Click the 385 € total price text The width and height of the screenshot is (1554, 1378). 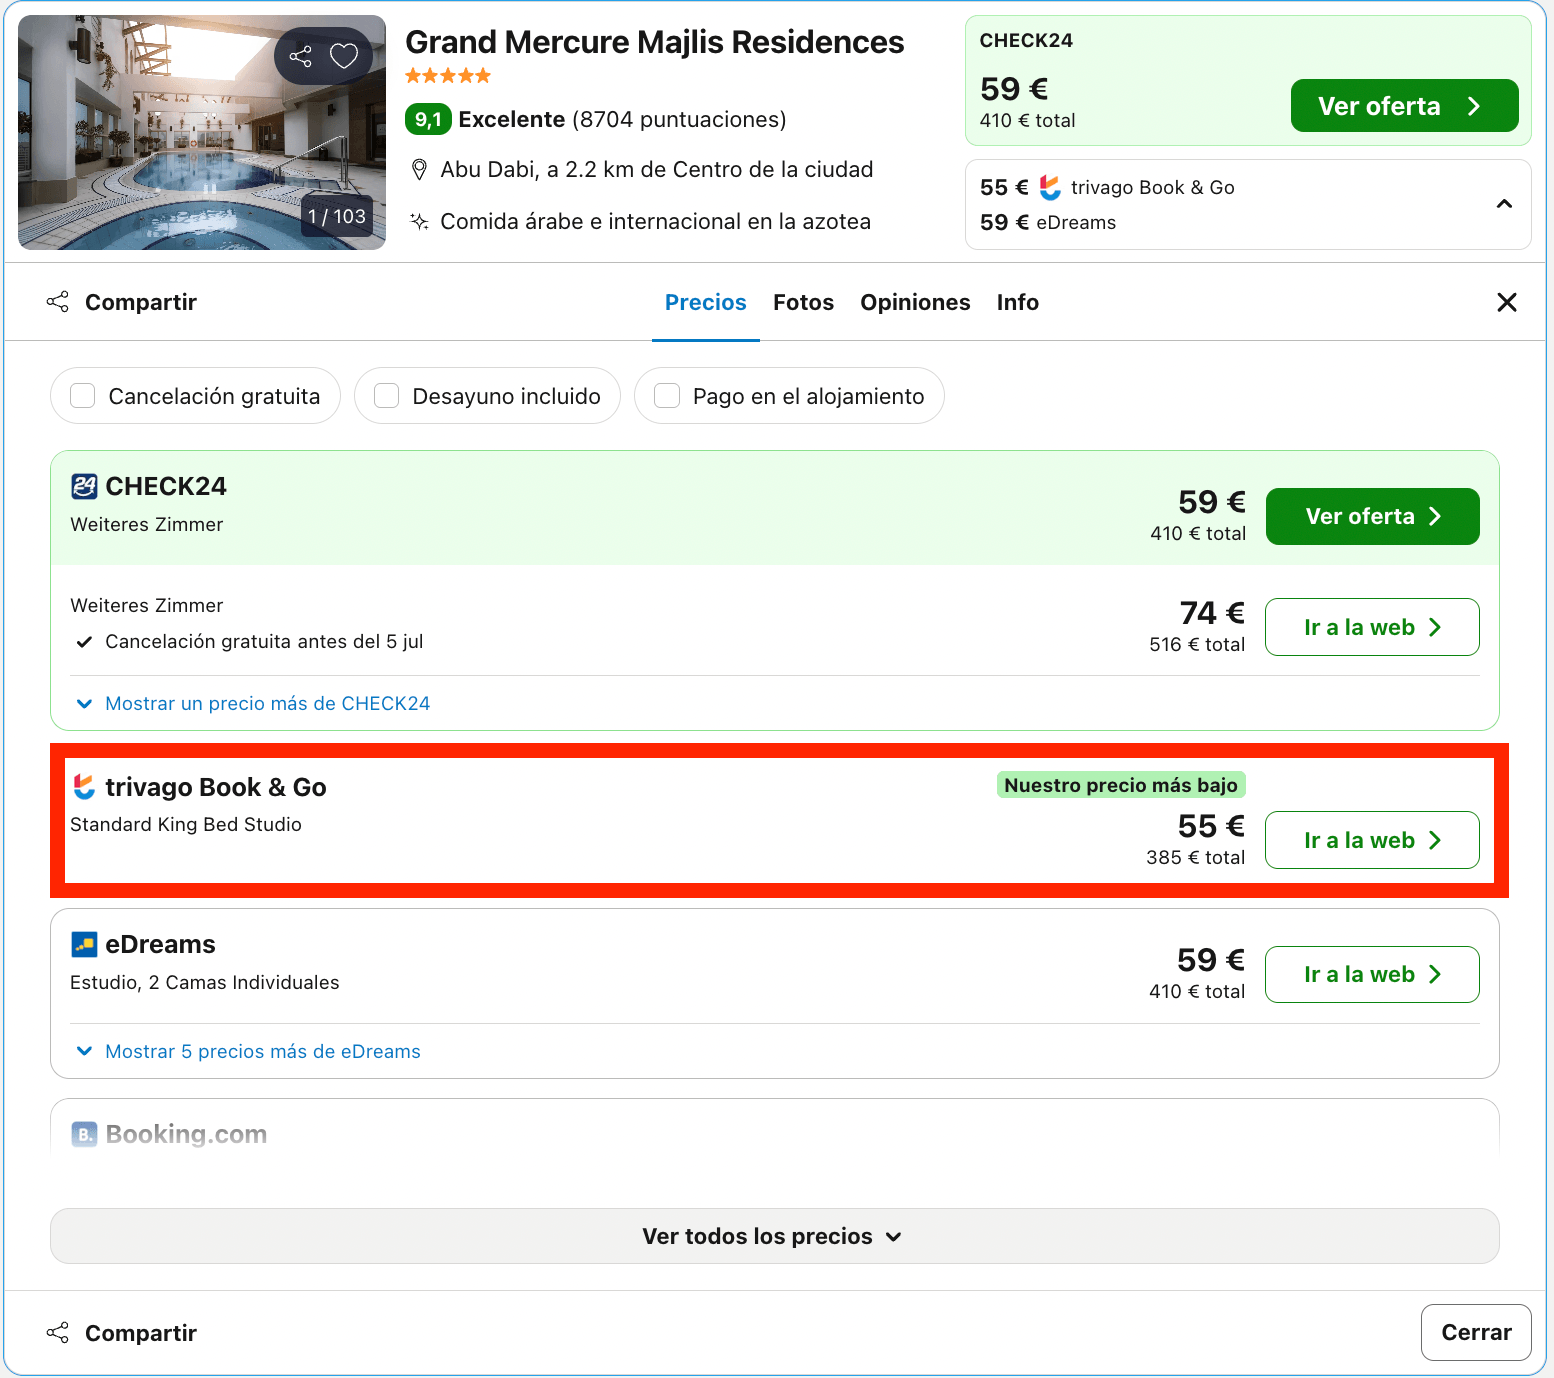pyautogui.click(x=1196, y=857)
